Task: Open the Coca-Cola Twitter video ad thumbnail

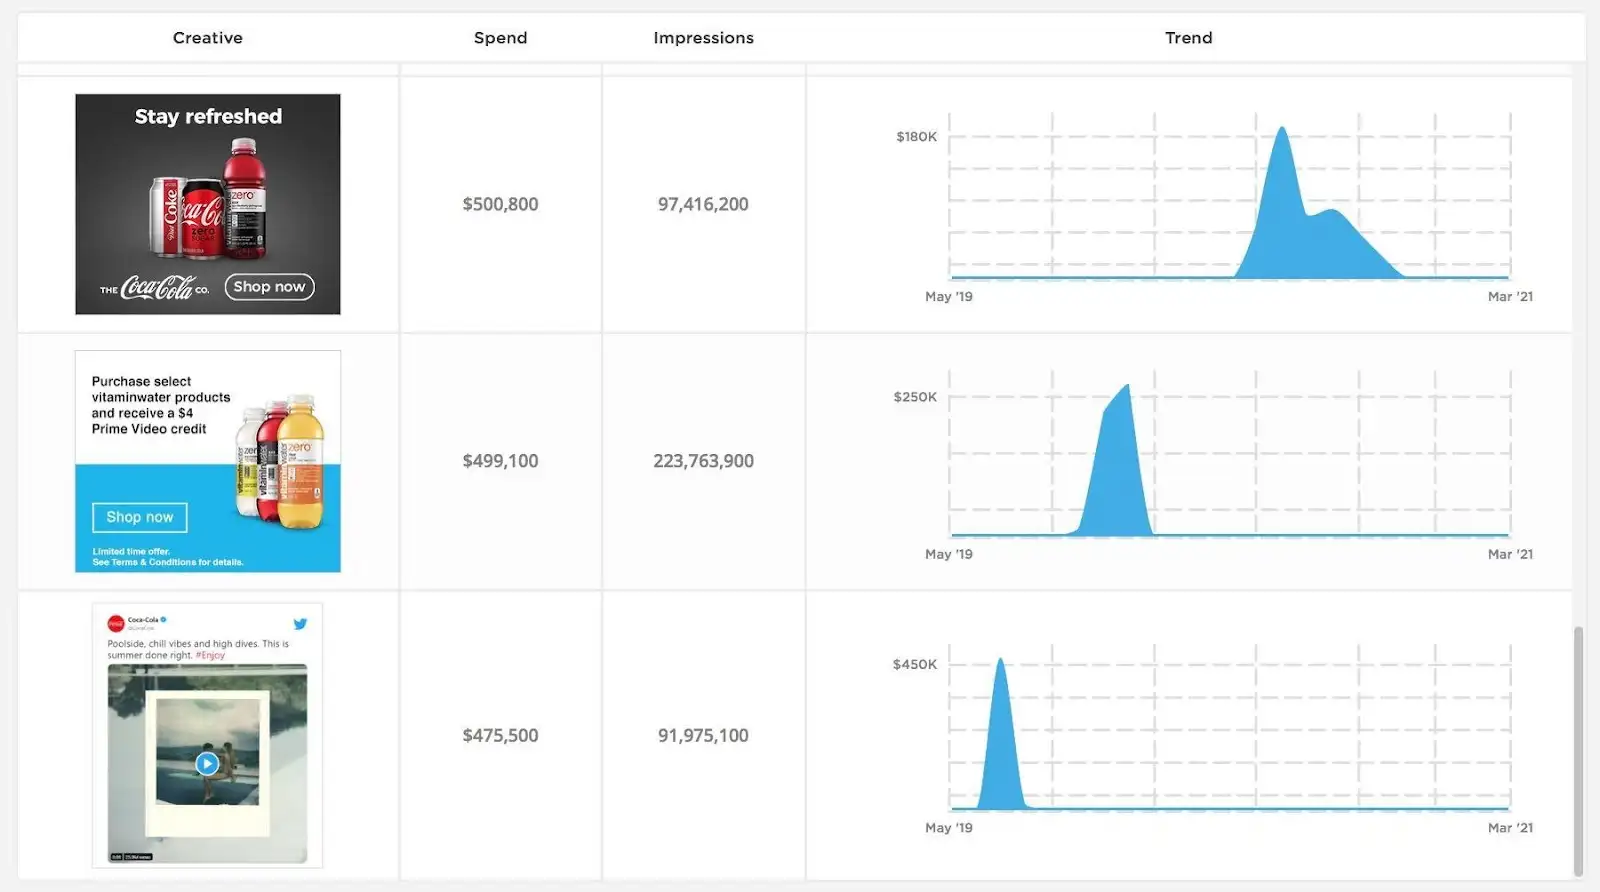Action: click(x=207, y=735)
